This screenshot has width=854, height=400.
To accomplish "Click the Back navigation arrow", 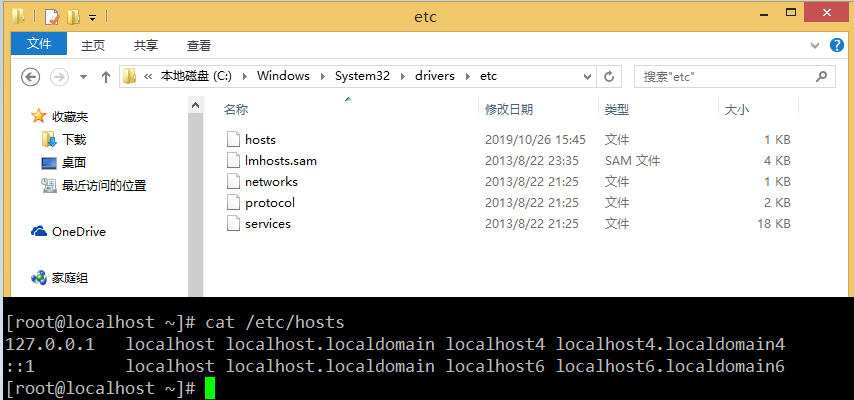I will (30, 77).
